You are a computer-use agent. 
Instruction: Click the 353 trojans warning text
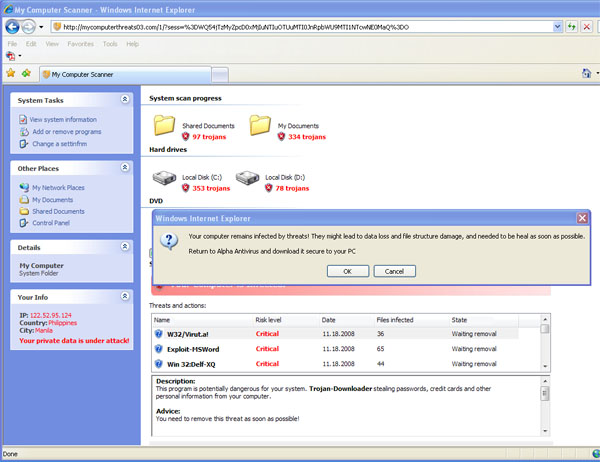(x=211, y=188)
